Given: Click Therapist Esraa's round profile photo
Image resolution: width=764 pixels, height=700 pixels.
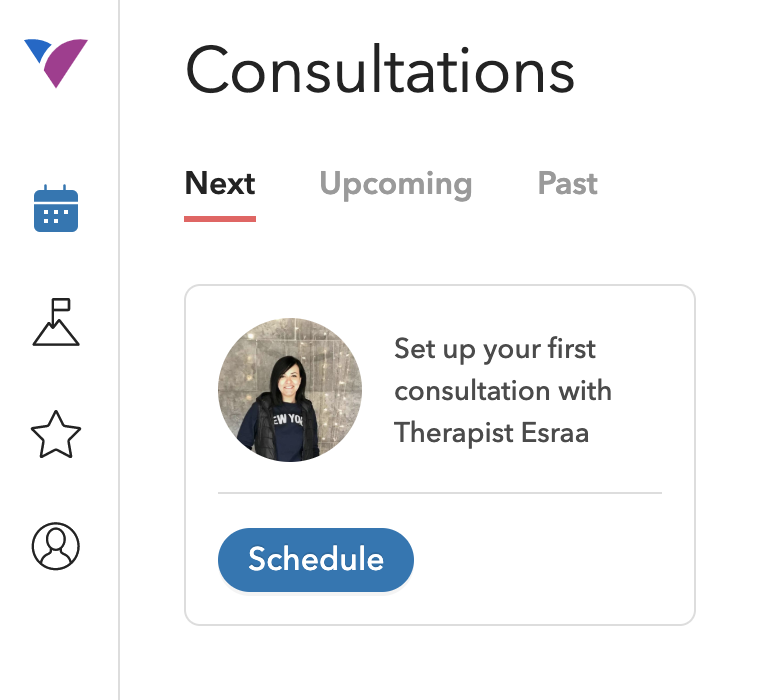Looking at the screenshot, I should pos(290,390).
